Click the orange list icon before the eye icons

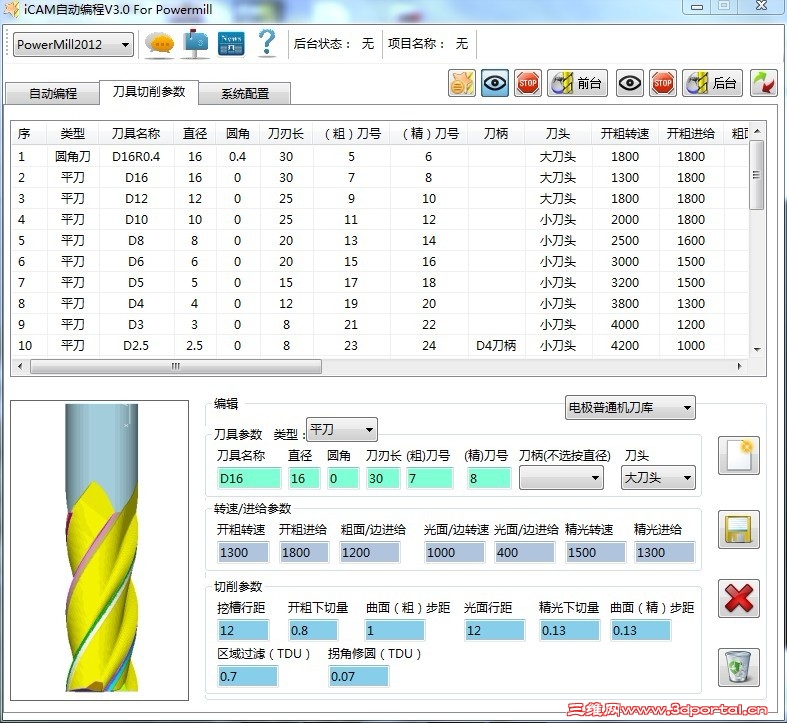(462, 83)
